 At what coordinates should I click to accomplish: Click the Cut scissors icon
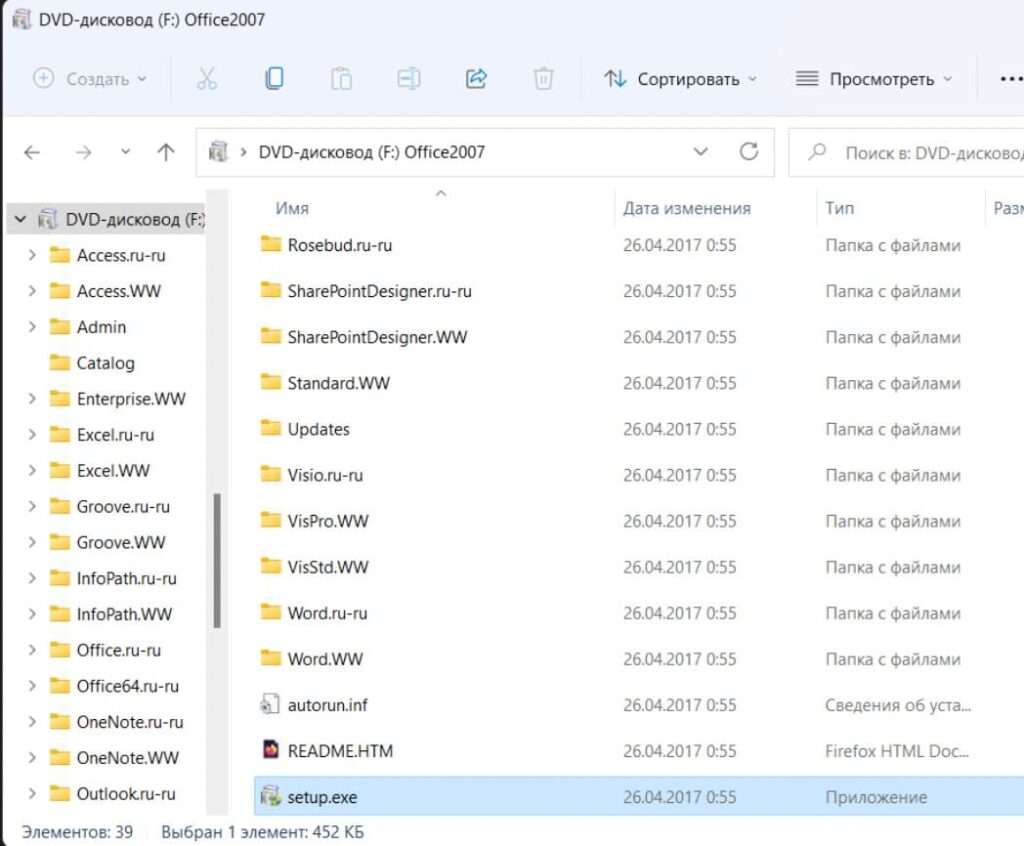point(206,79)
